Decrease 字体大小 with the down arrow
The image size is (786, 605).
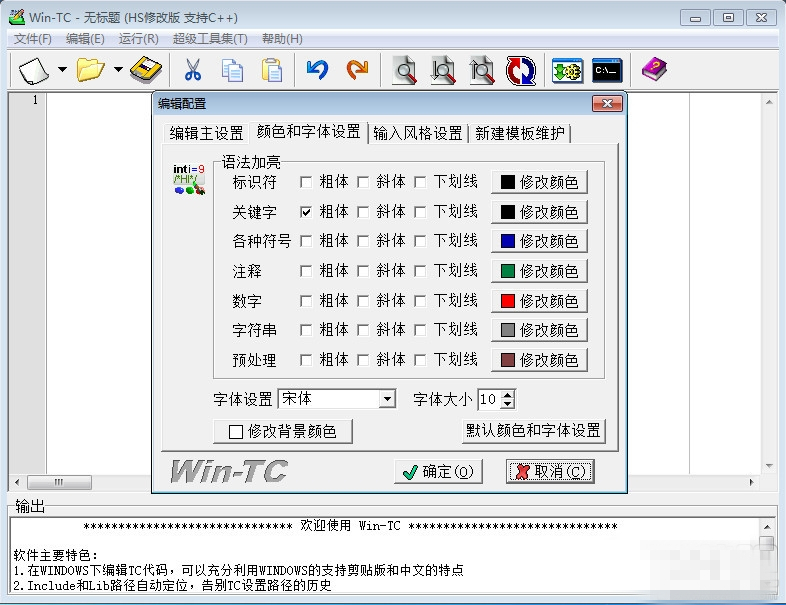point(508,404)
